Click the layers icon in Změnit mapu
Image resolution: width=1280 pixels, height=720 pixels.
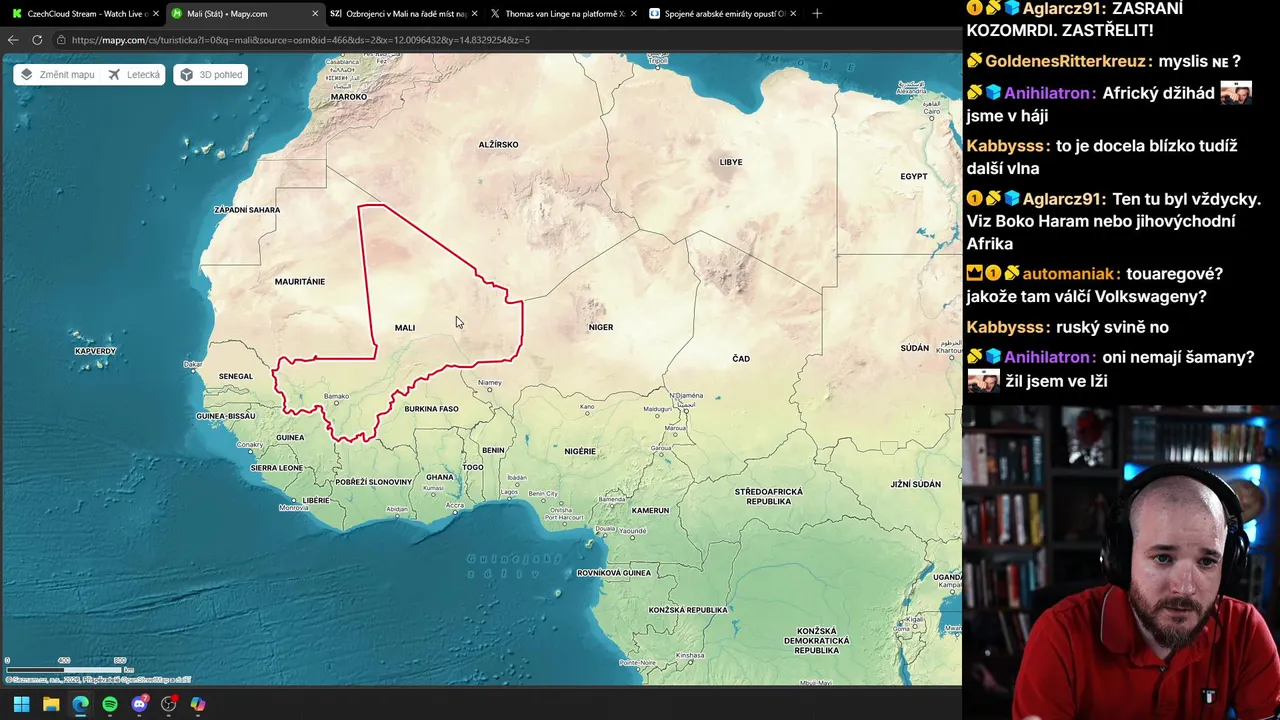27,75
